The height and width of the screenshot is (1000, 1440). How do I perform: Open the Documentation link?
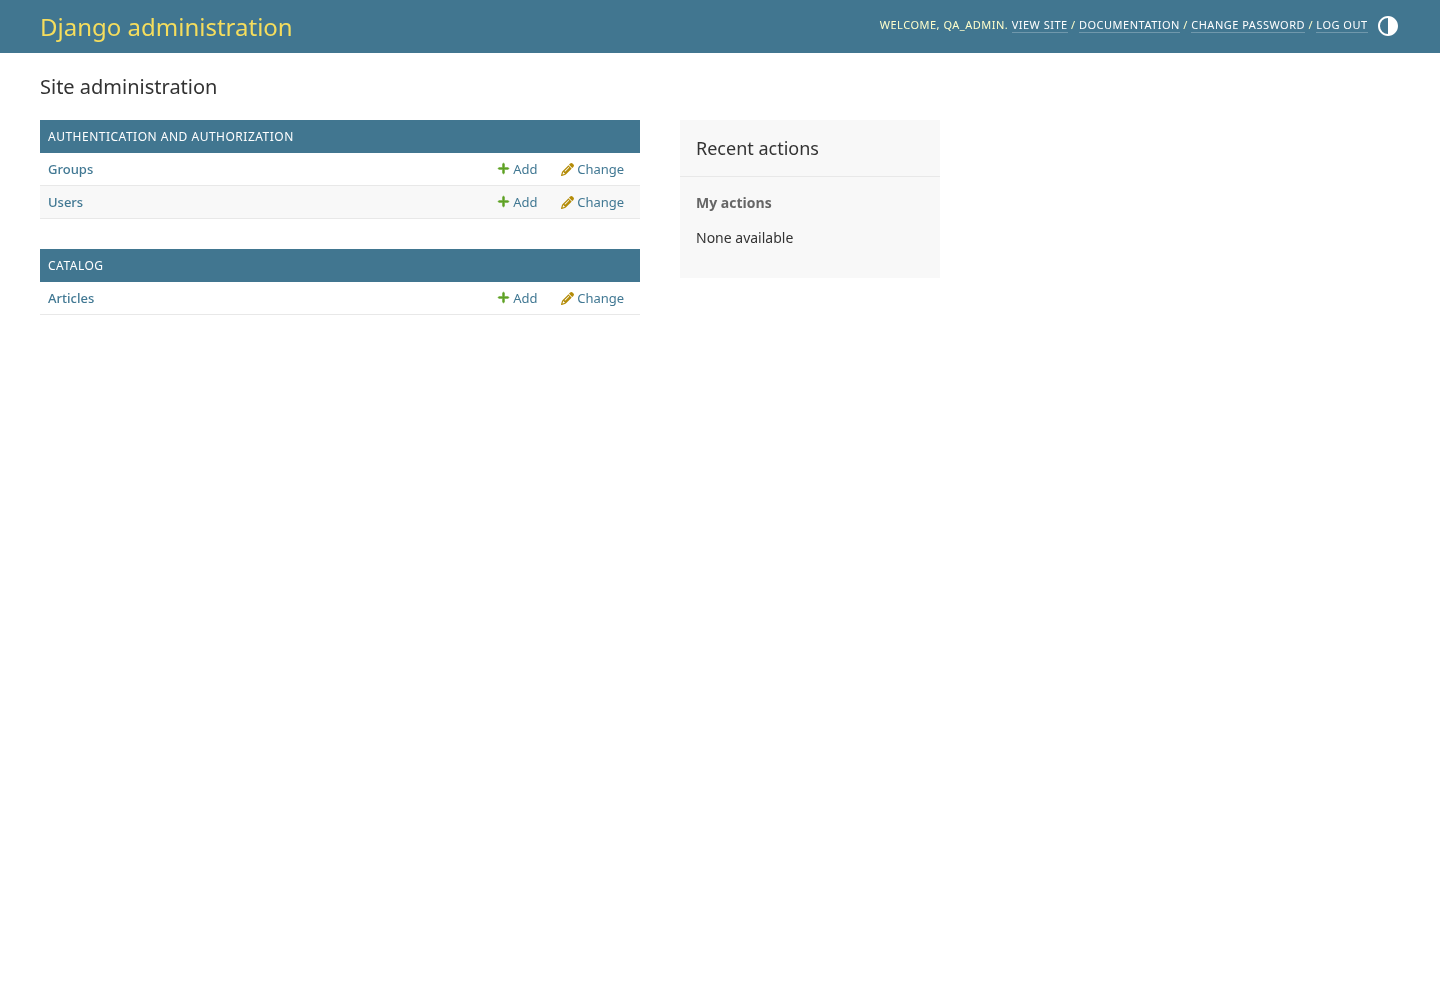point(1129,25)
